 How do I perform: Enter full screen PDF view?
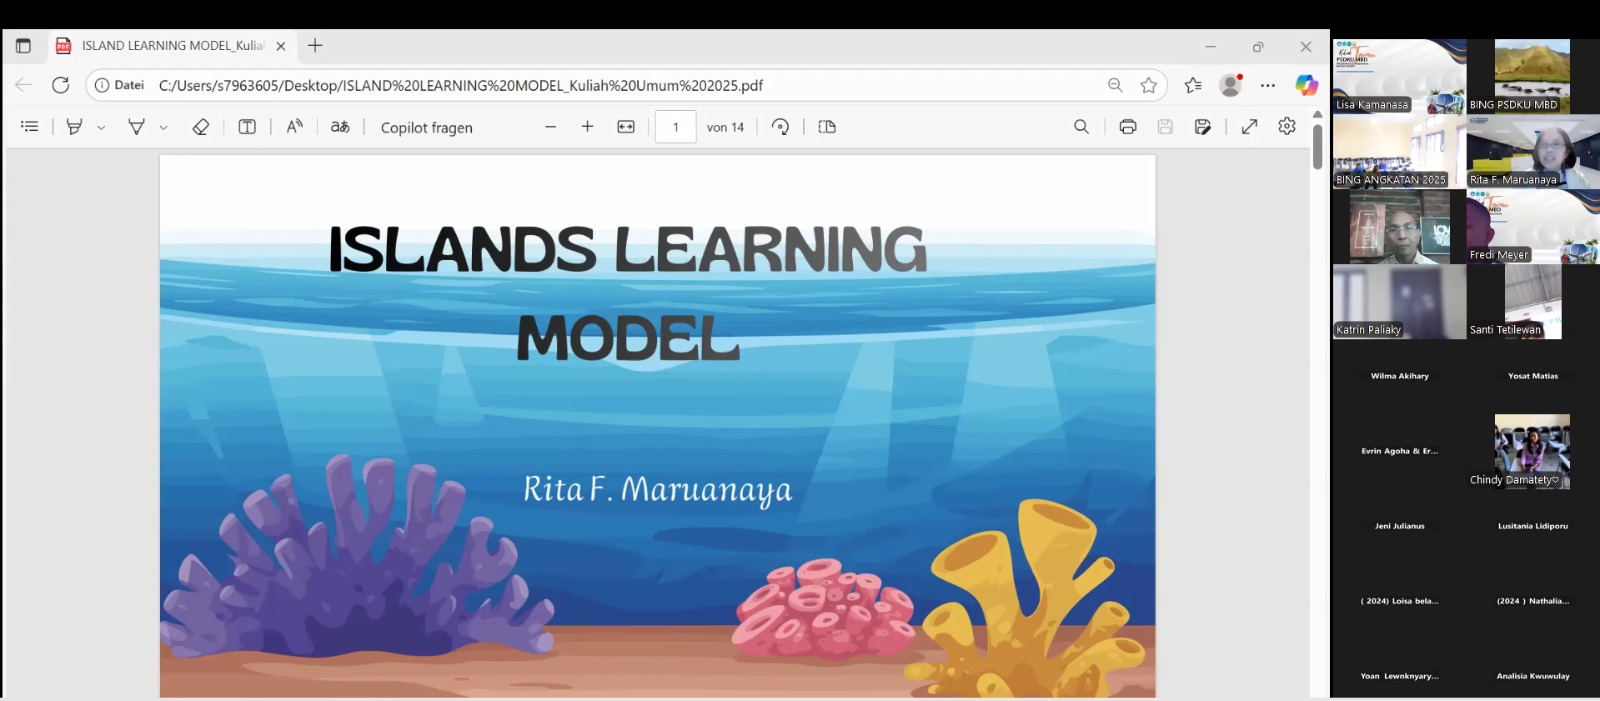(x=1249, y=127)
